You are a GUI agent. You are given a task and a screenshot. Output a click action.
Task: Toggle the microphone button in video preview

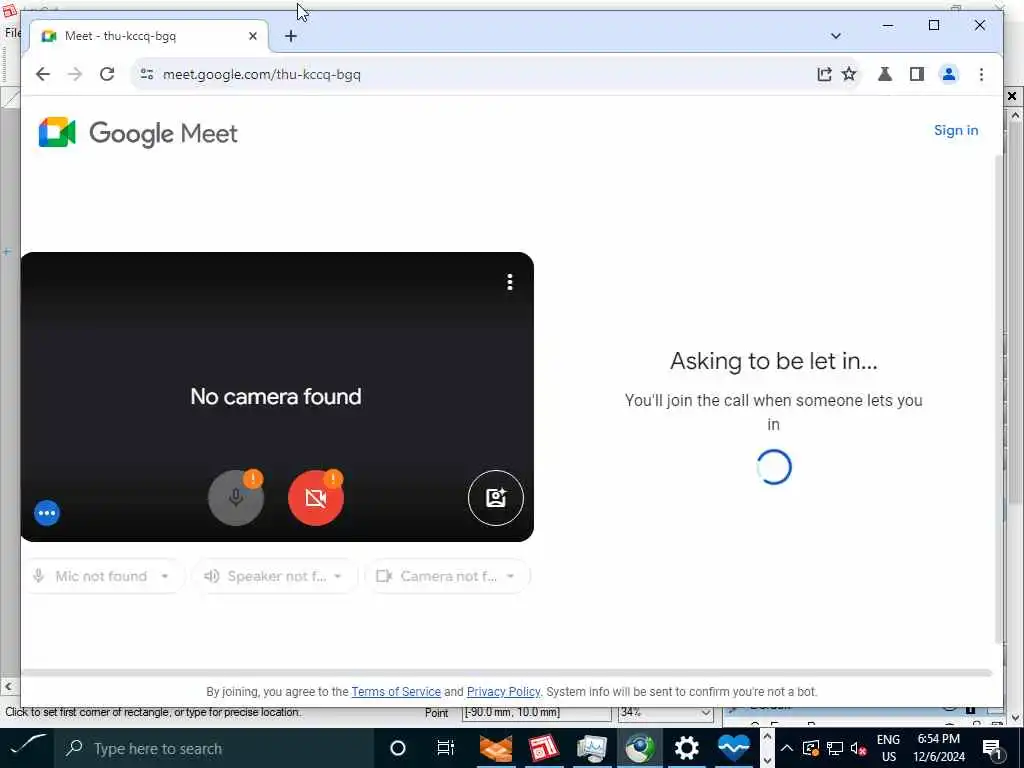point(236,498)
